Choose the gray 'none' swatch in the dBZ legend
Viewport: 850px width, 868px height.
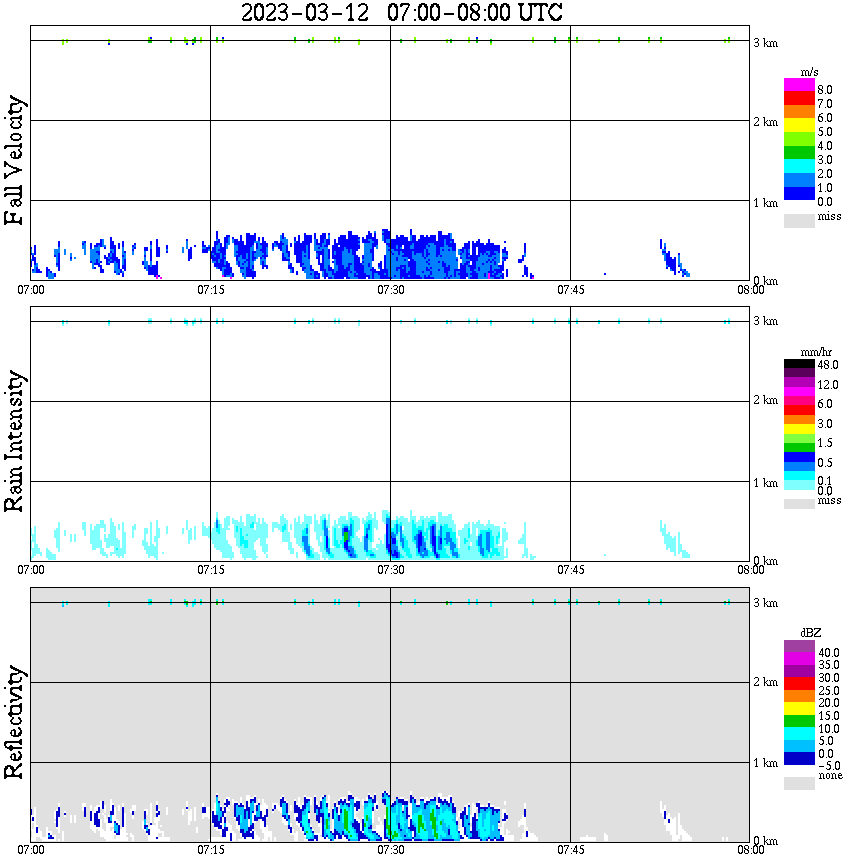[799, 783]
